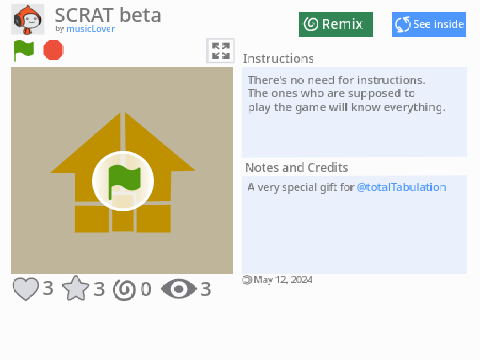Click the eye views icon
The height and width of the screenshot is (360, 480).
[x=179, y=289]
